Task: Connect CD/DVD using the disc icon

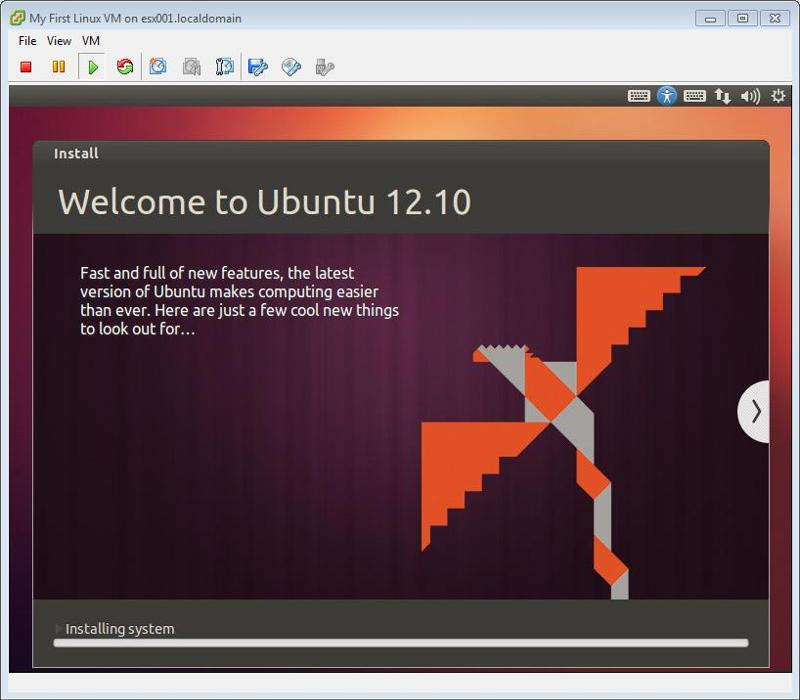Action: point(291,67)
